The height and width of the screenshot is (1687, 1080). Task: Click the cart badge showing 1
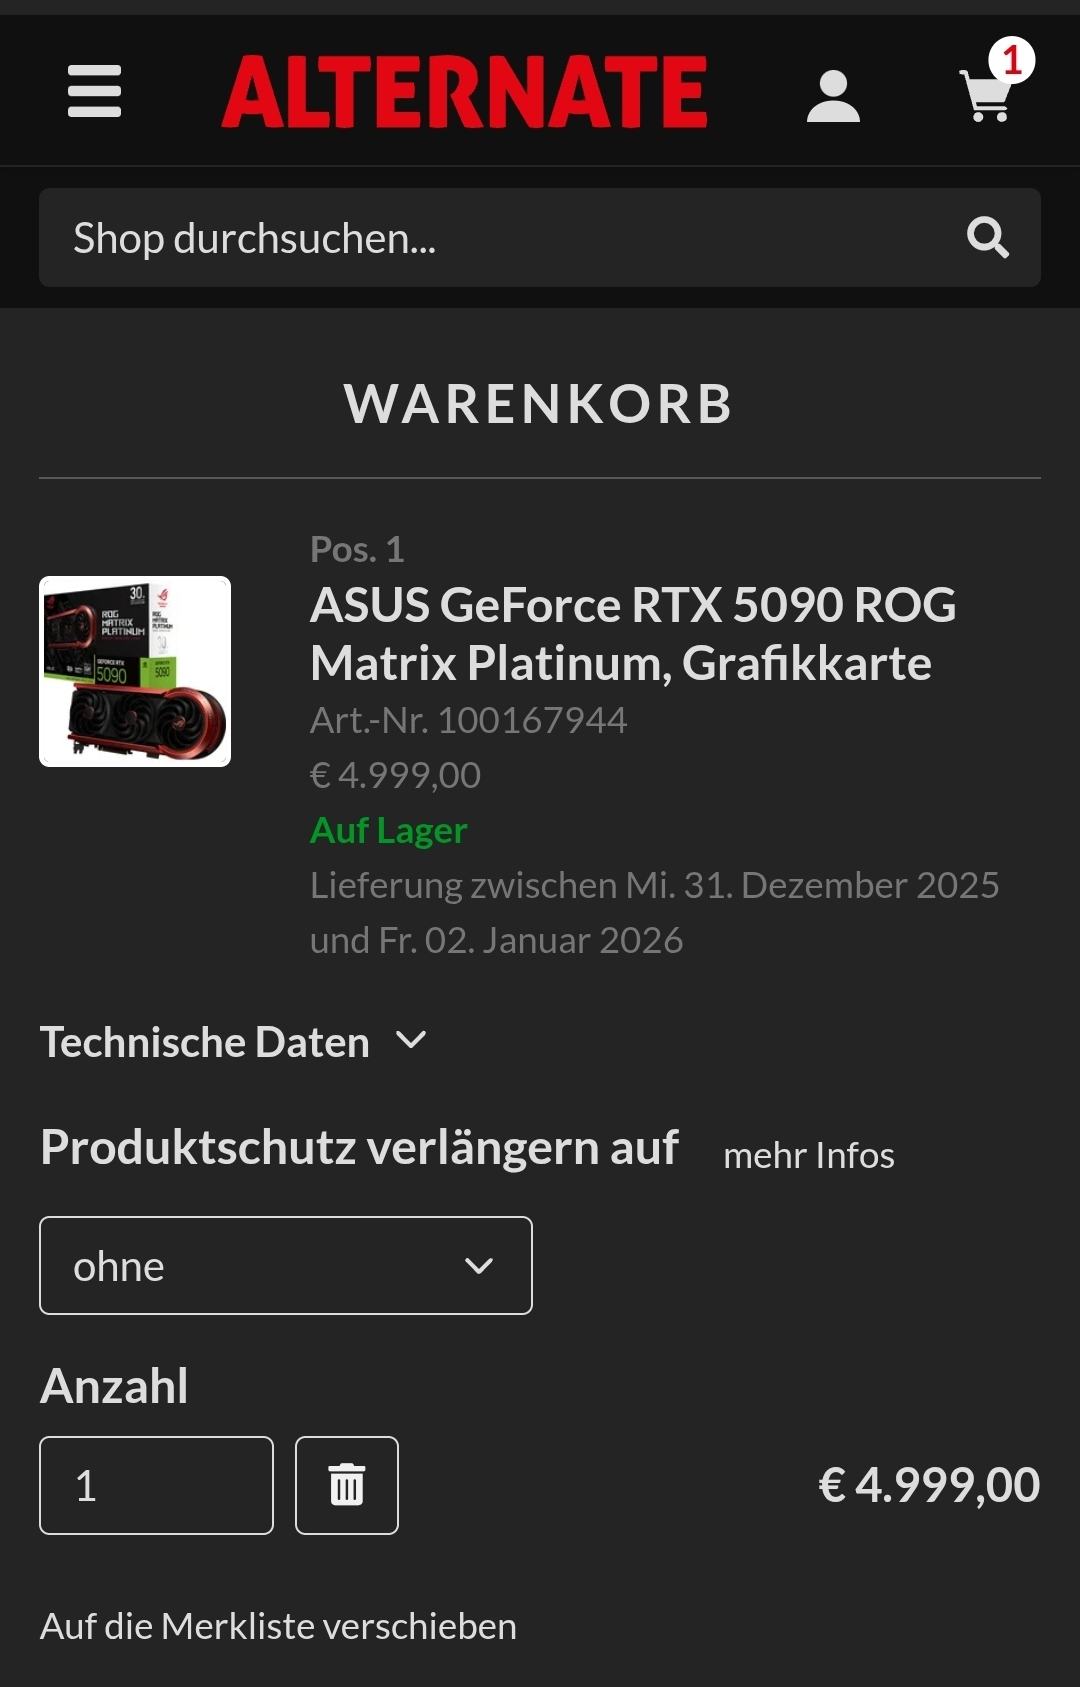click(1012, 60)
